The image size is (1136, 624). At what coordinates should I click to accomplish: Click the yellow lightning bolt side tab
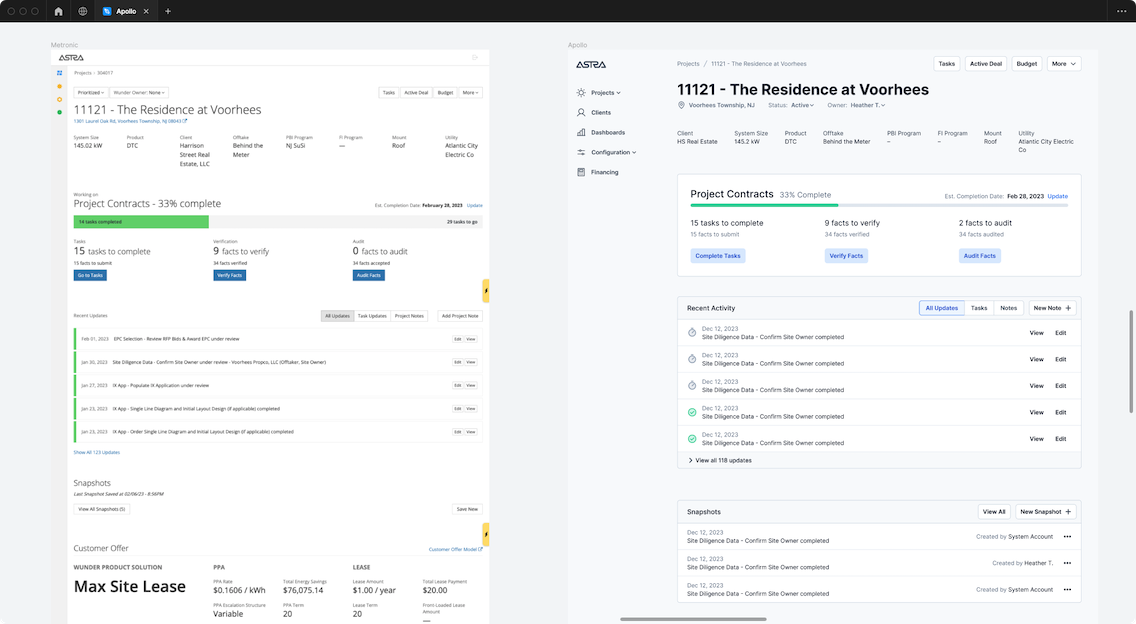click(x=486, y=291)
